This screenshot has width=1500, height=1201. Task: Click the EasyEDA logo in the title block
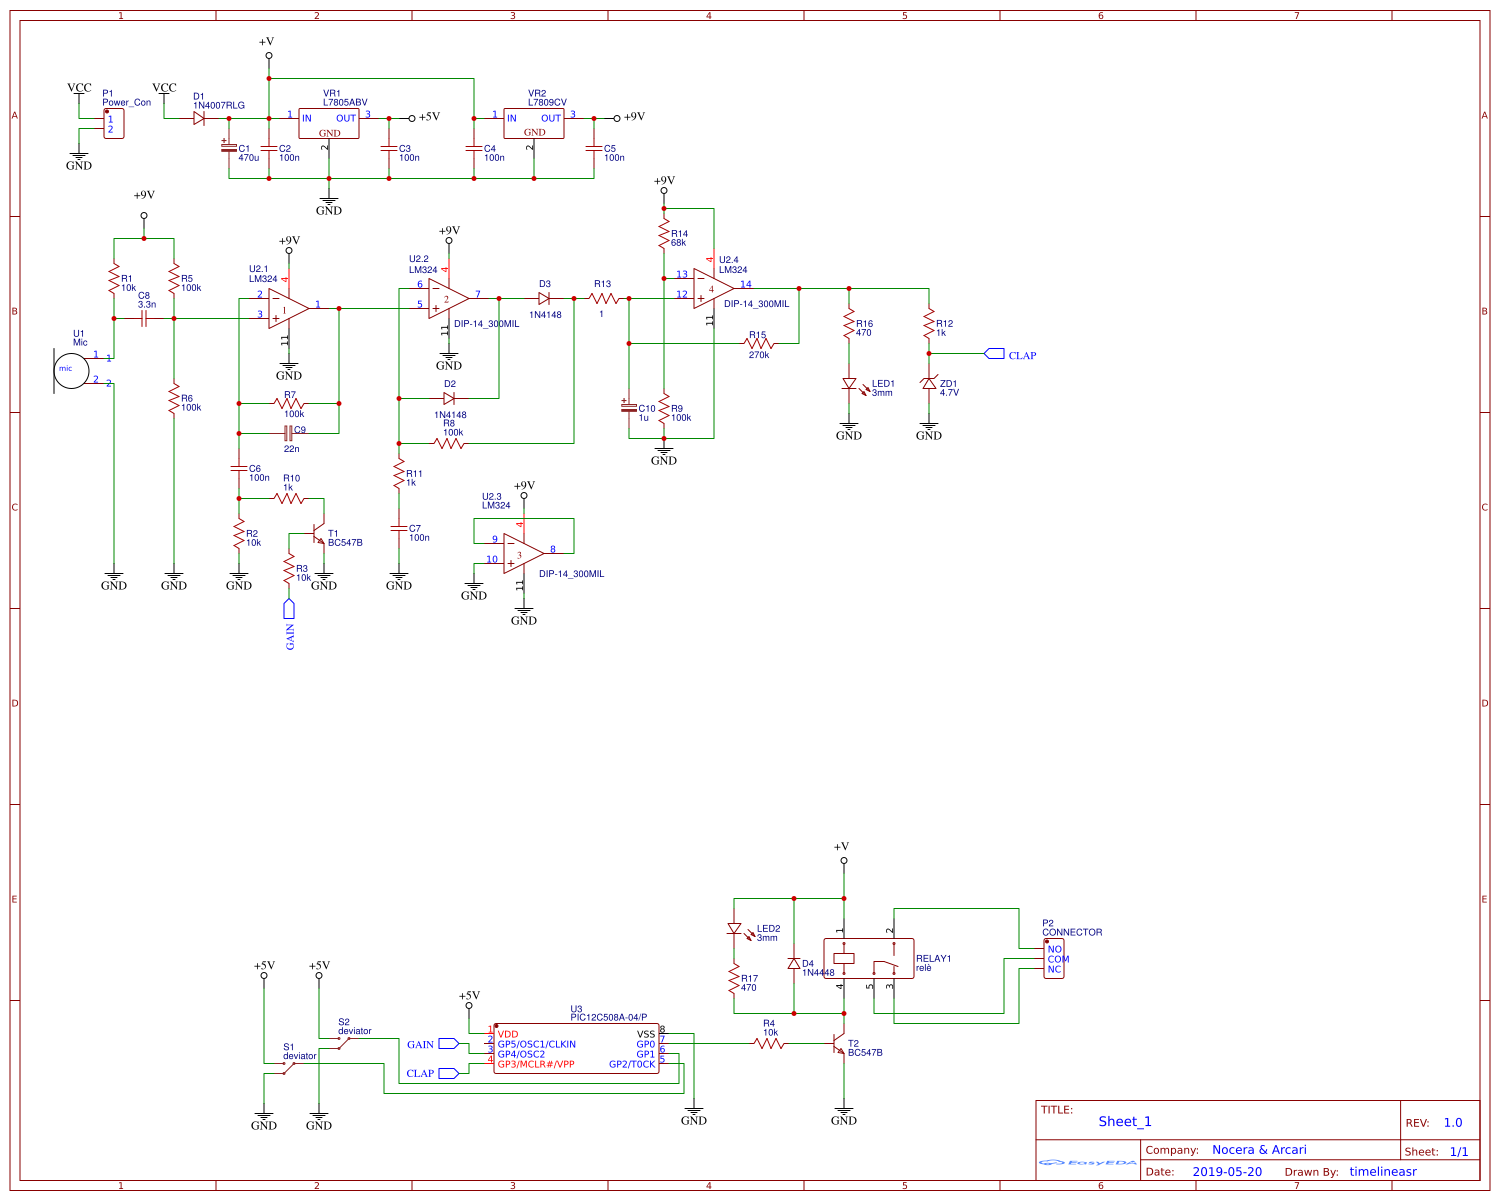1086,1162
